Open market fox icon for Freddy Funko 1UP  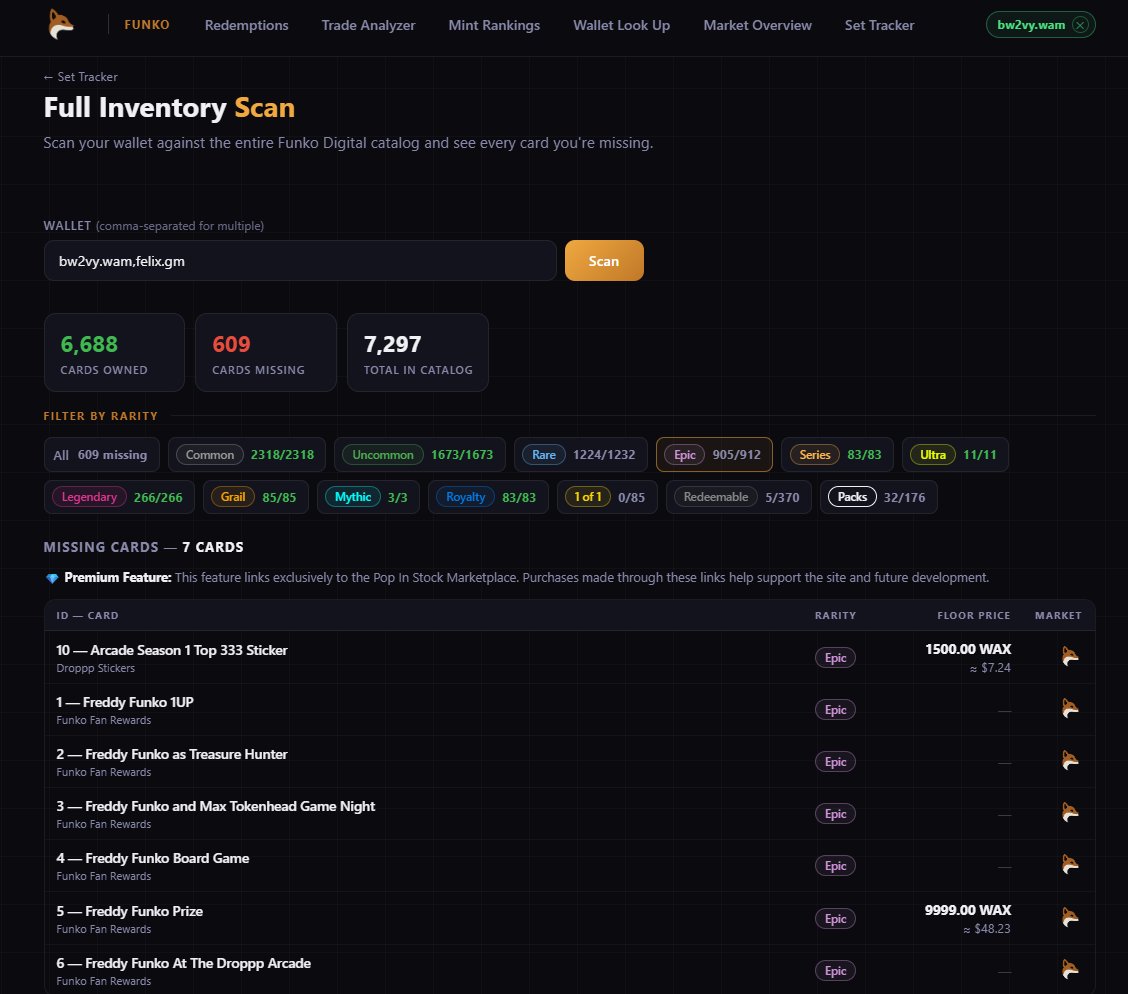[1070, 708]
